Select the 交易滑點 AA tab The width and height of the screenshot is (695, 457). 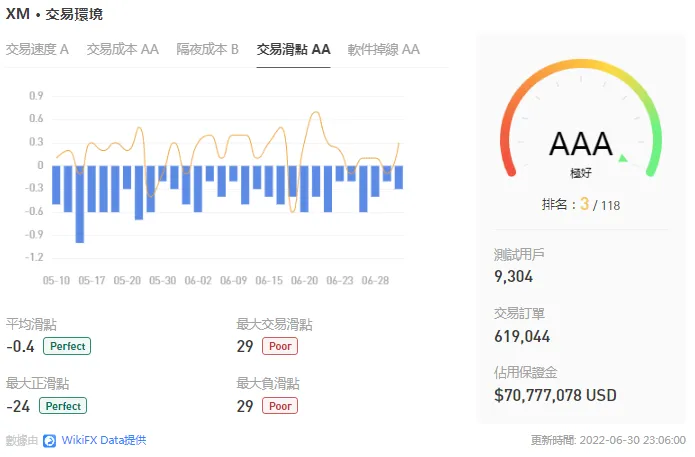point(293,49)
